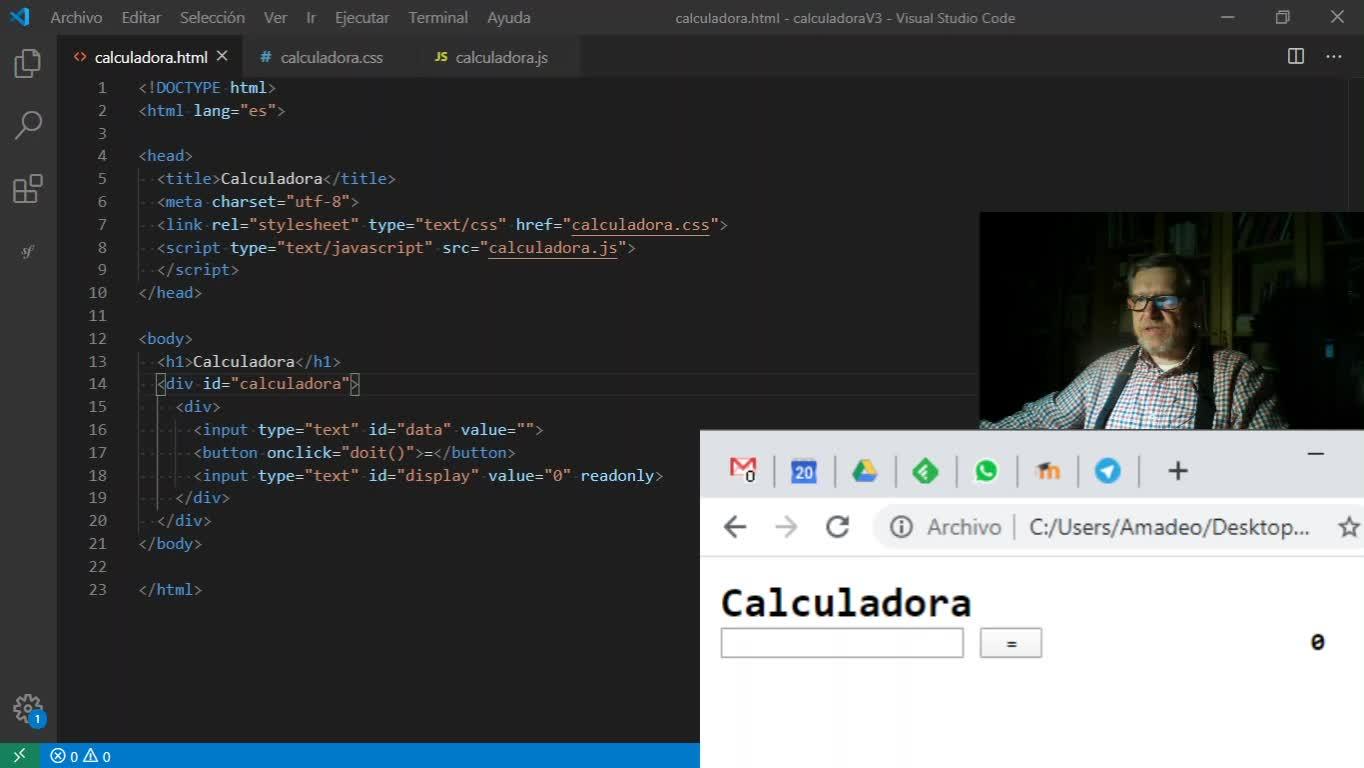This screenshot has width=1364, height=768.
Task: Click the VS Code logo in the title bar
Action: pyautogui.click(x=20, y=17)
